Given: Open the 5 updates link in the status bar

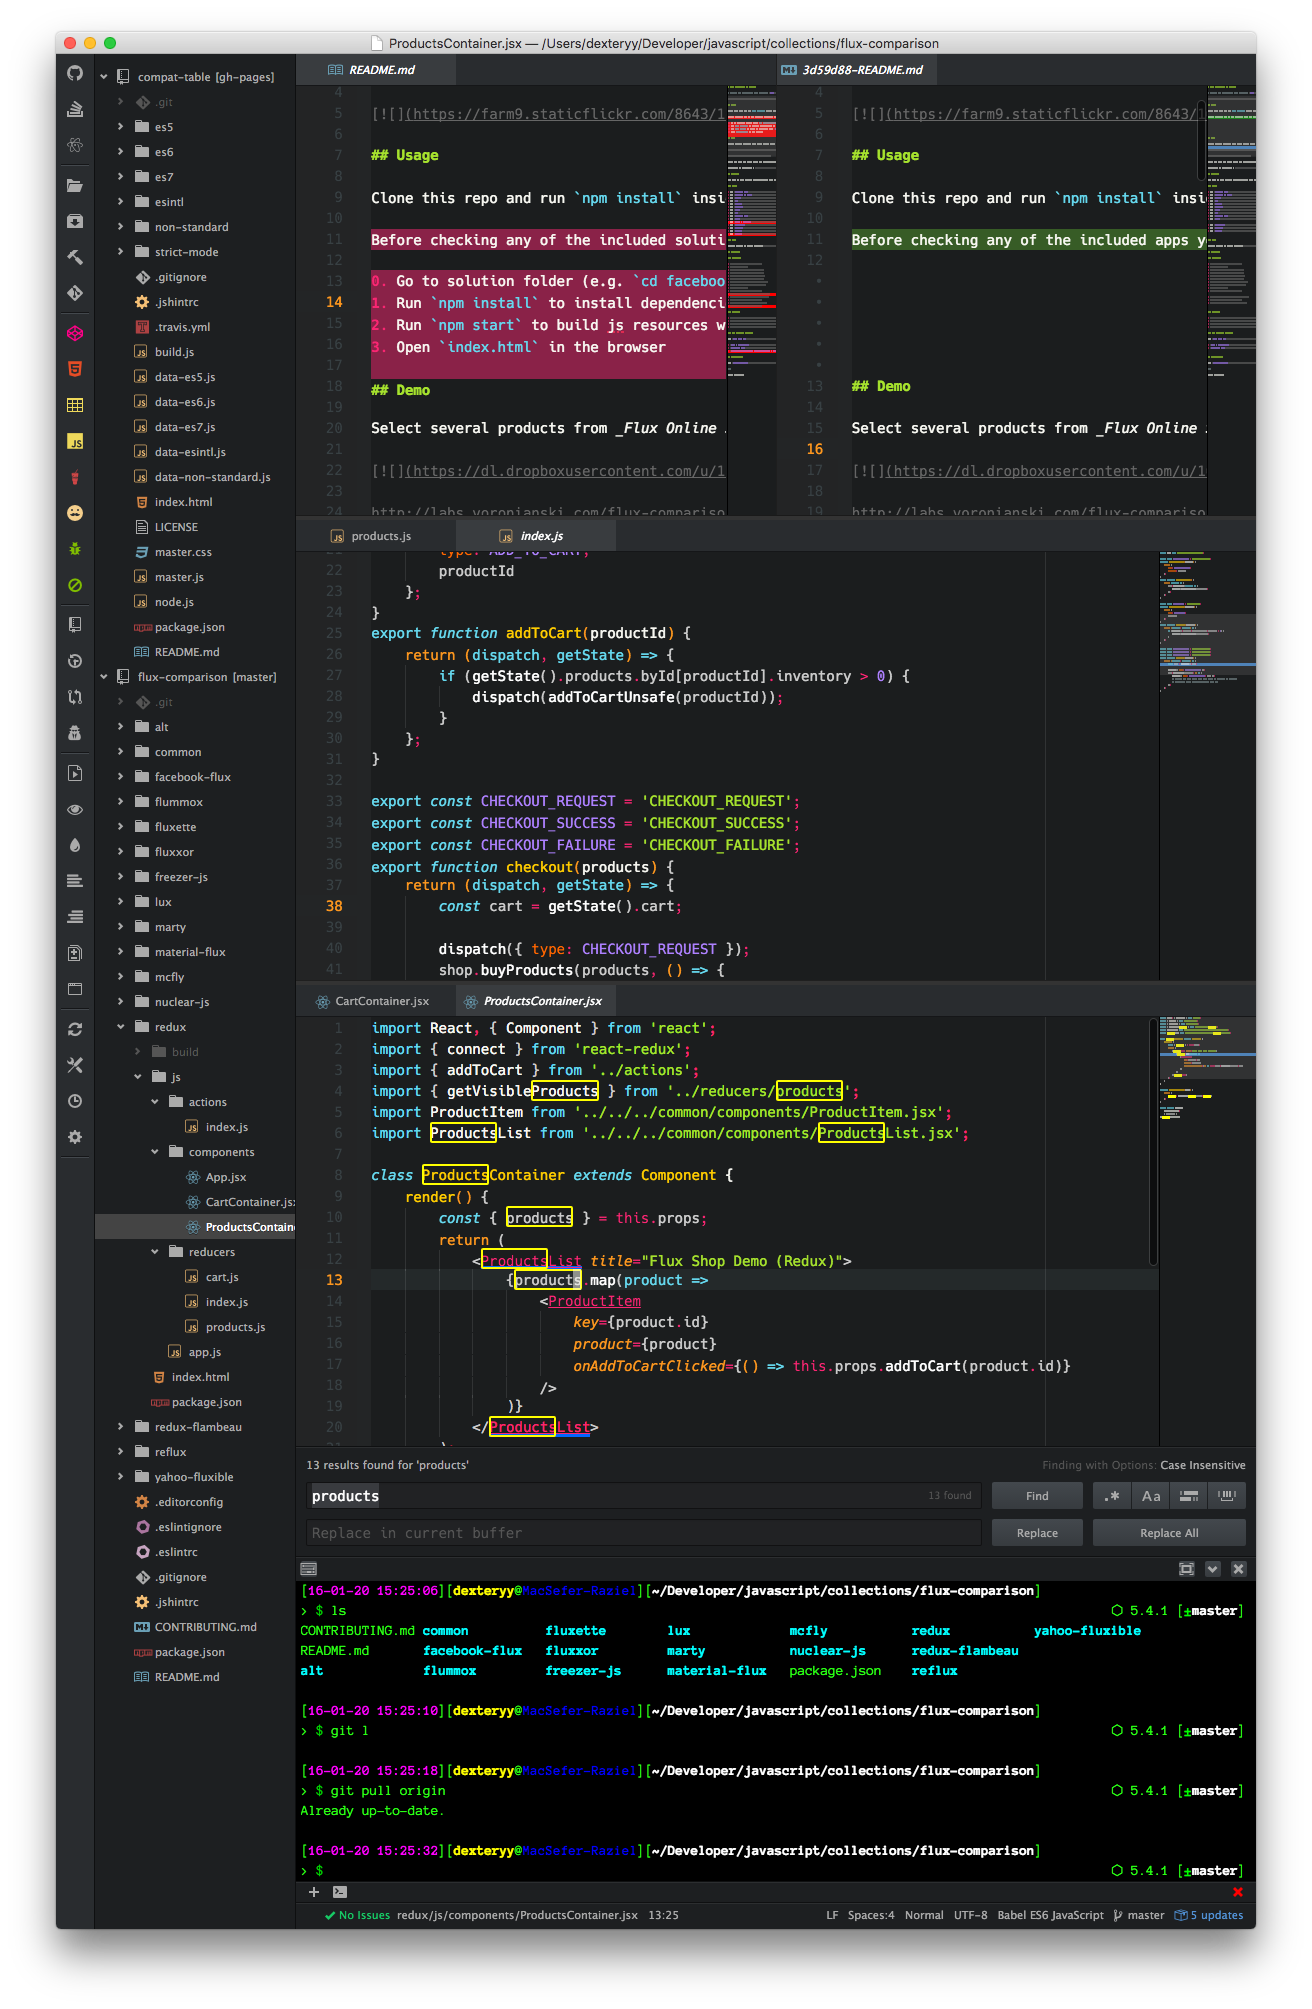Looking at the screenshot, I should coord(1210,1916).
